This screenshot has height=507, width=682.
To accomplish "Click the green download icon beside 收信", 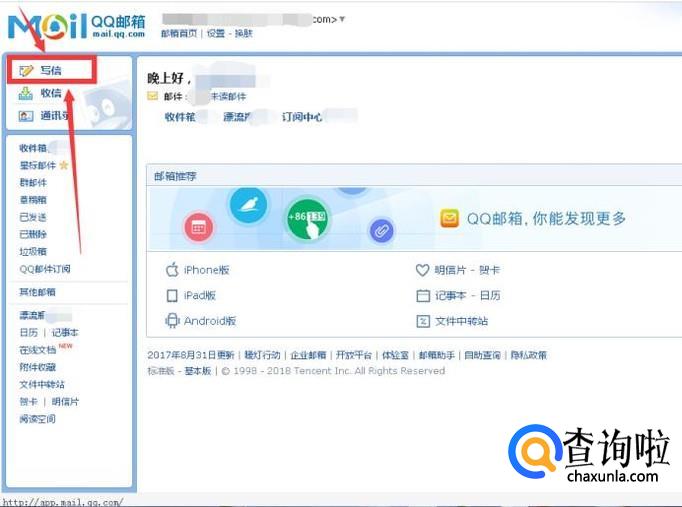I will [26, 93].
